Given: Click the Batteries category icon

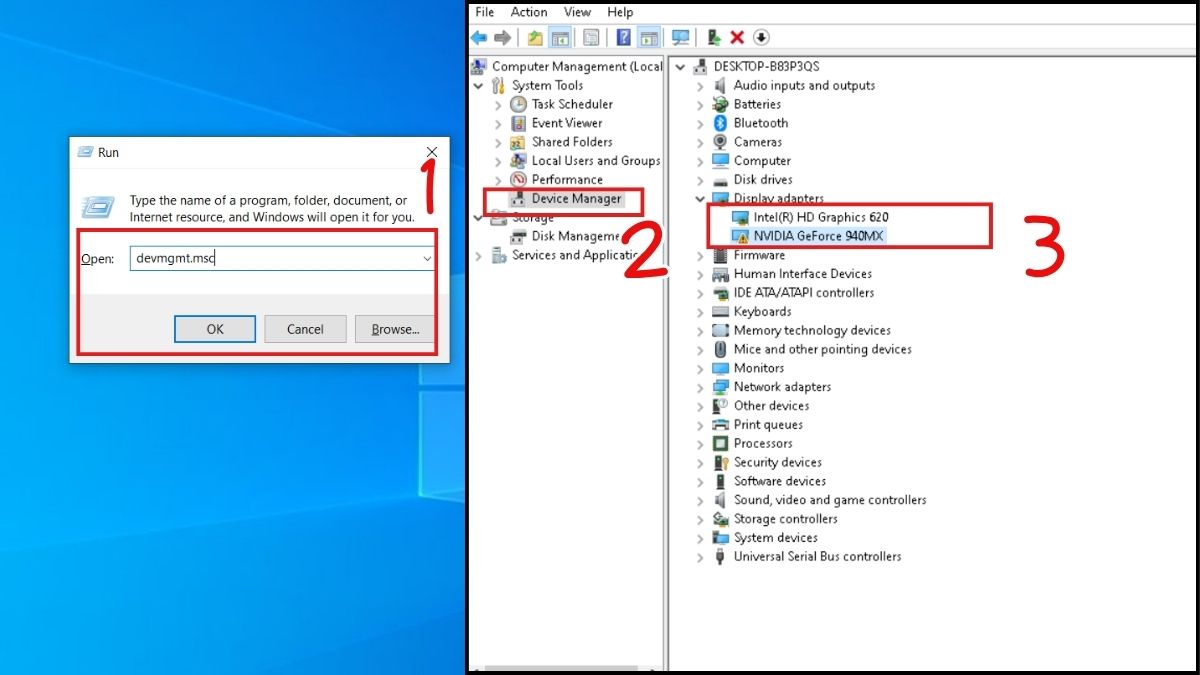Looking at the screenshot, I should 720,104.
